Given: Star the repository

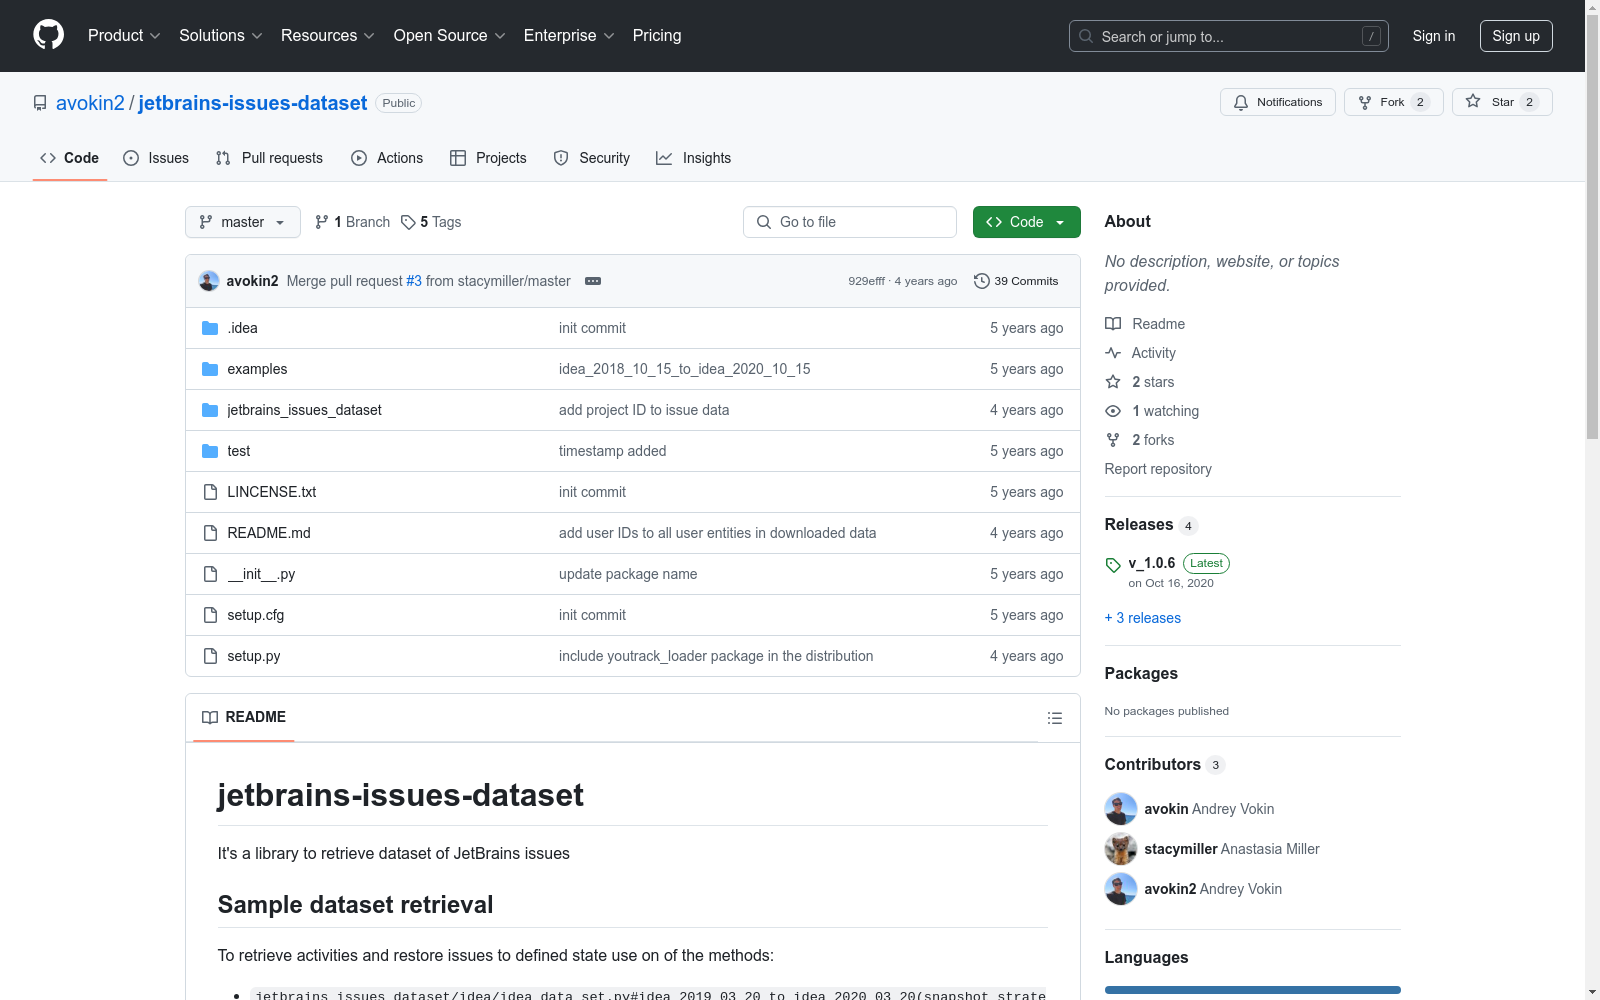Looking at the screenshot, I should pos(1502,102).
